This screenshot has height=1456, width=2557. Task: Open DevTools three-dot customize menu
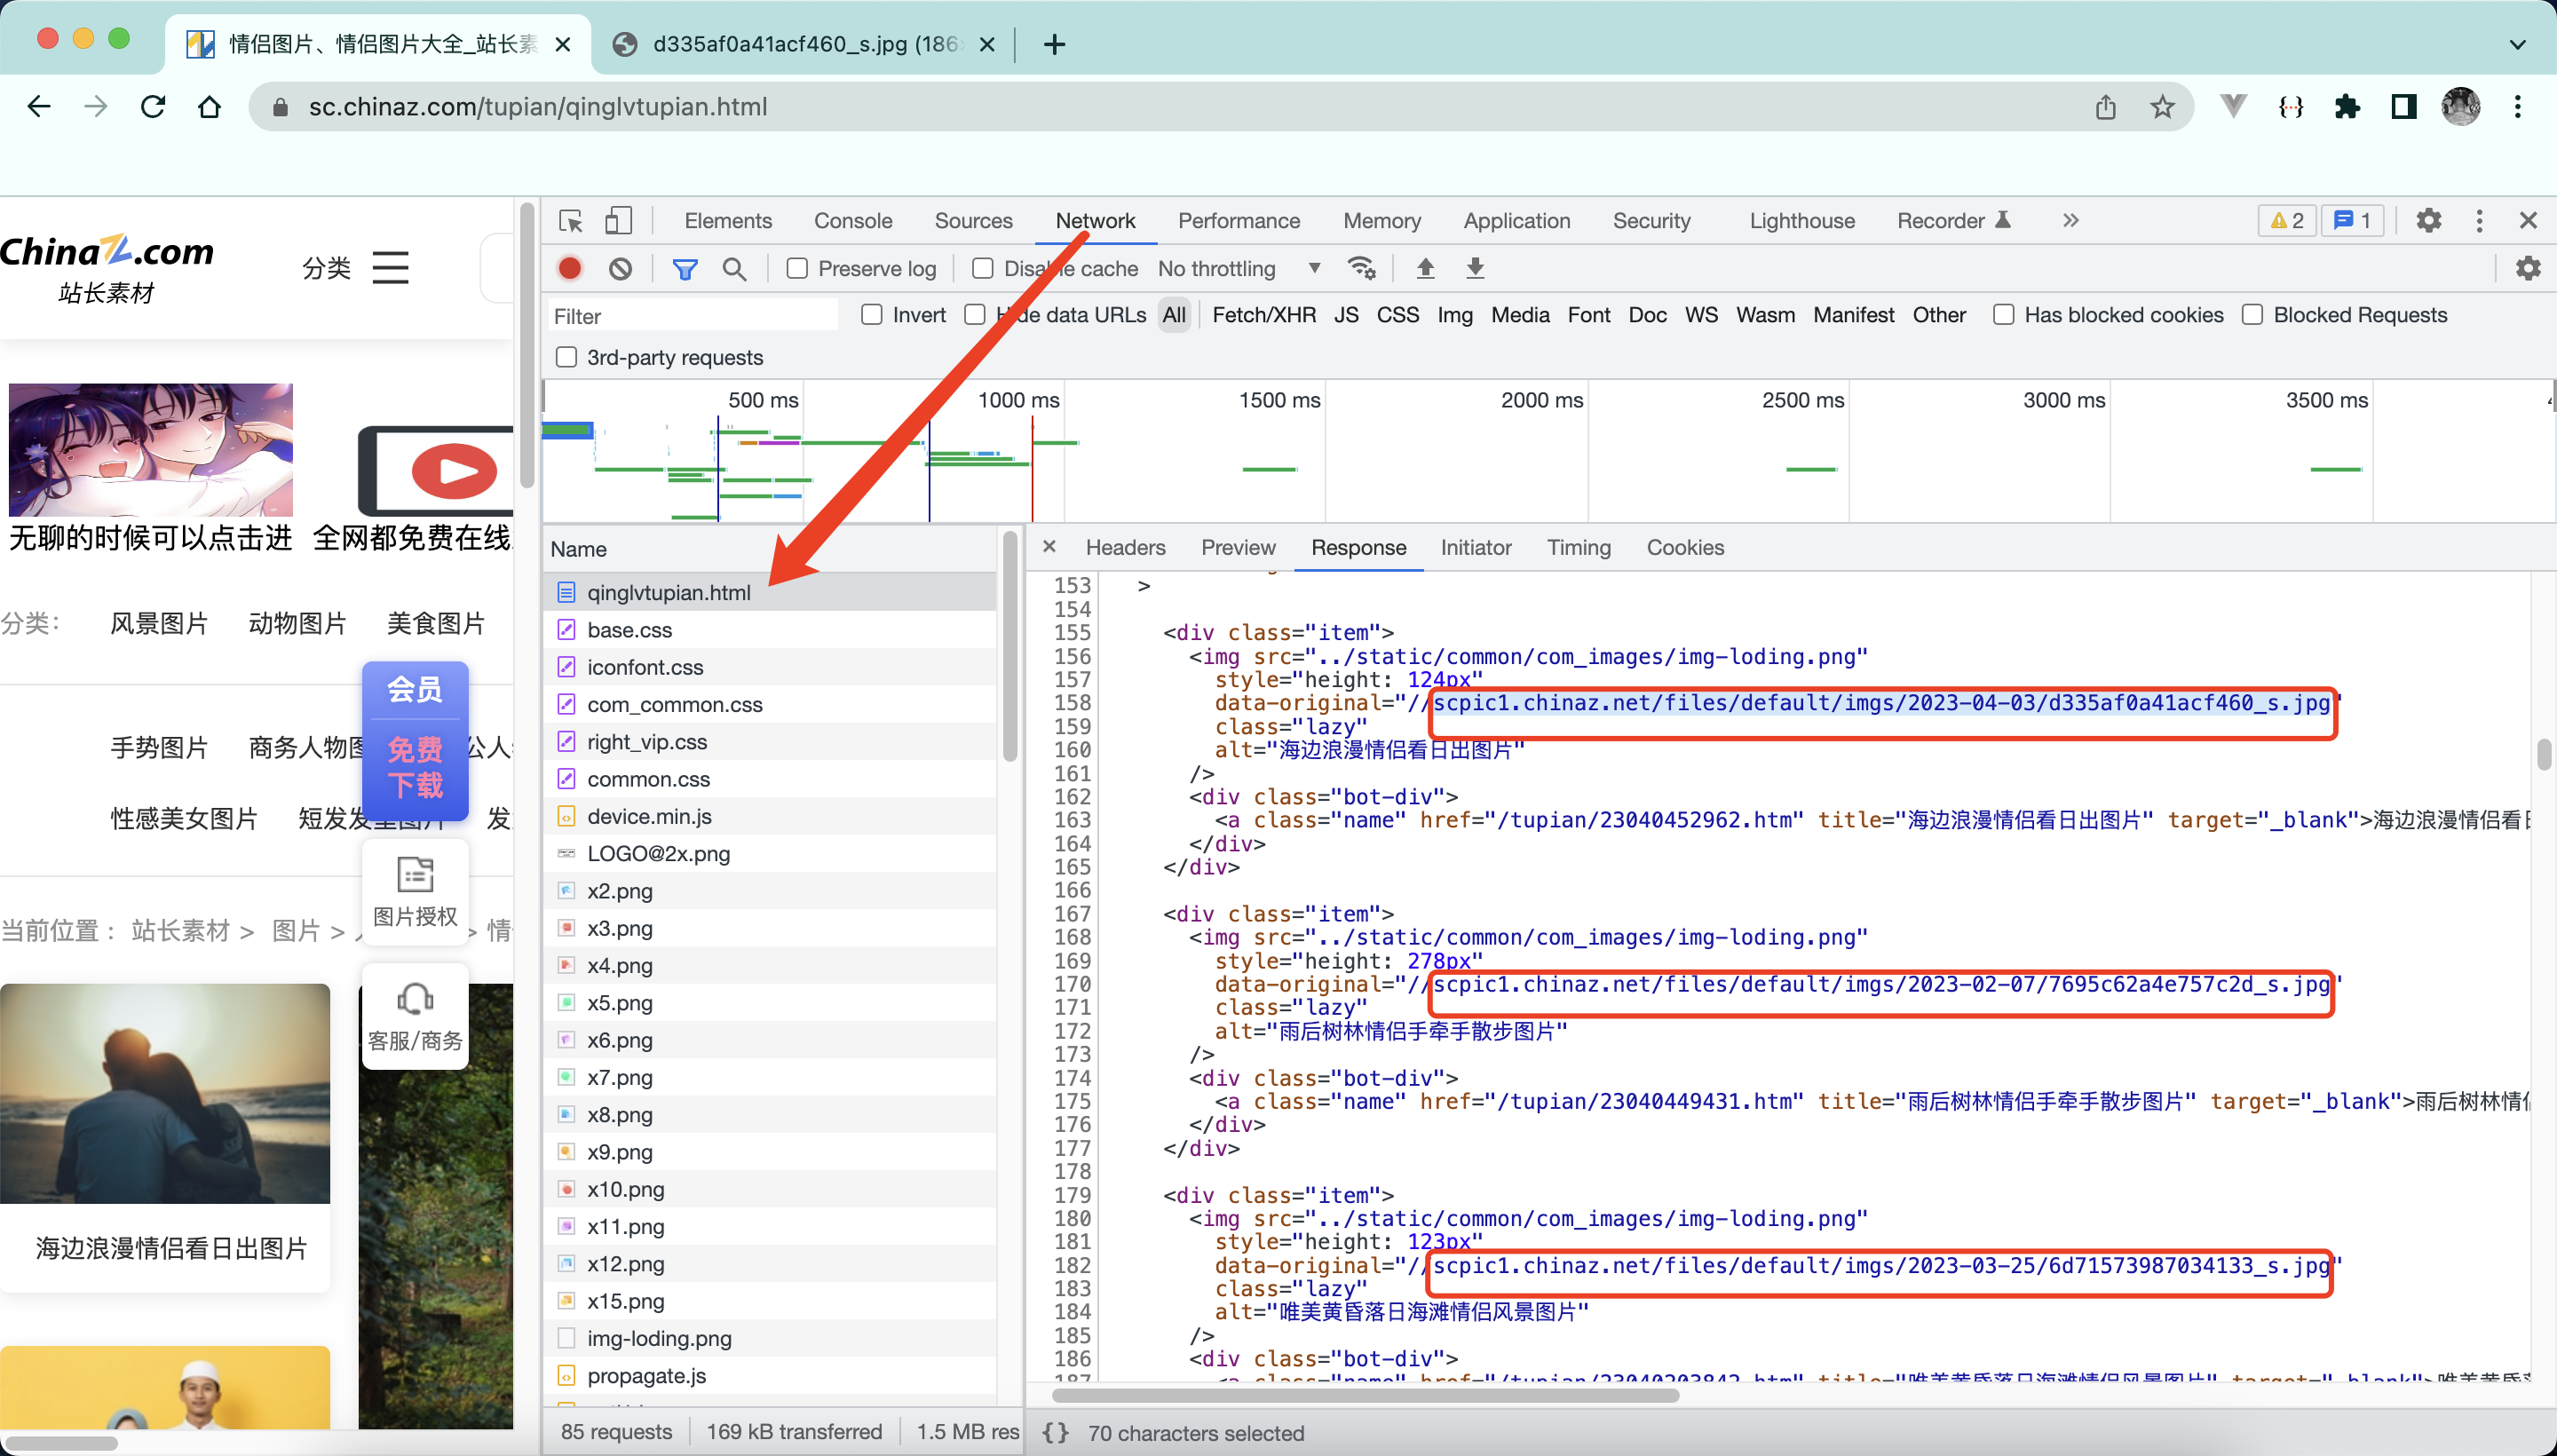(2479, 221)
